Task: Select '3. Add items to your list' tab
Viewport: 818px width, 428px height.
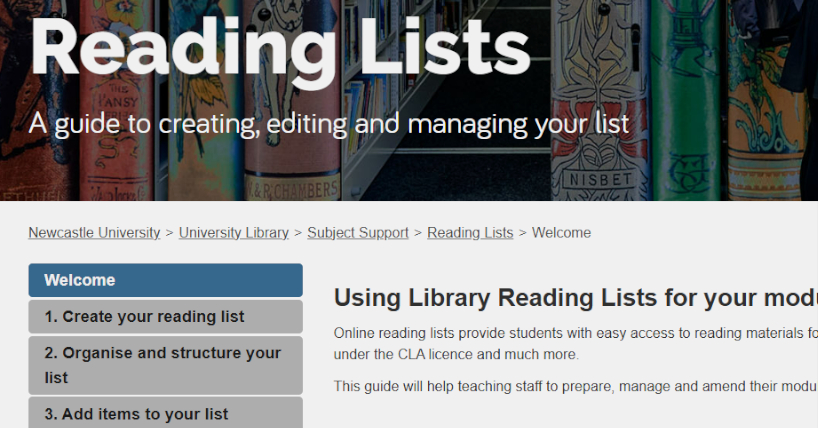Action: coord(165,413)
